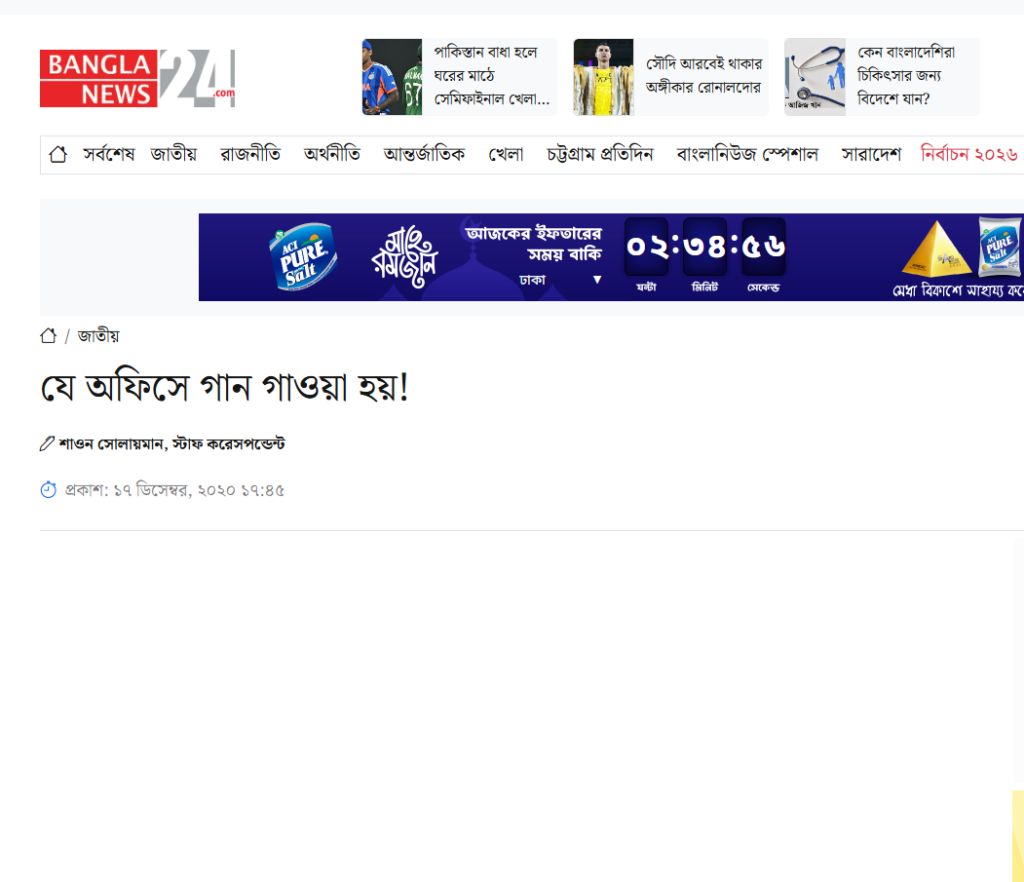Navigate to the খেলা section
The width and height of the screenshot is (1024, 882).
(x=506, y=154)
